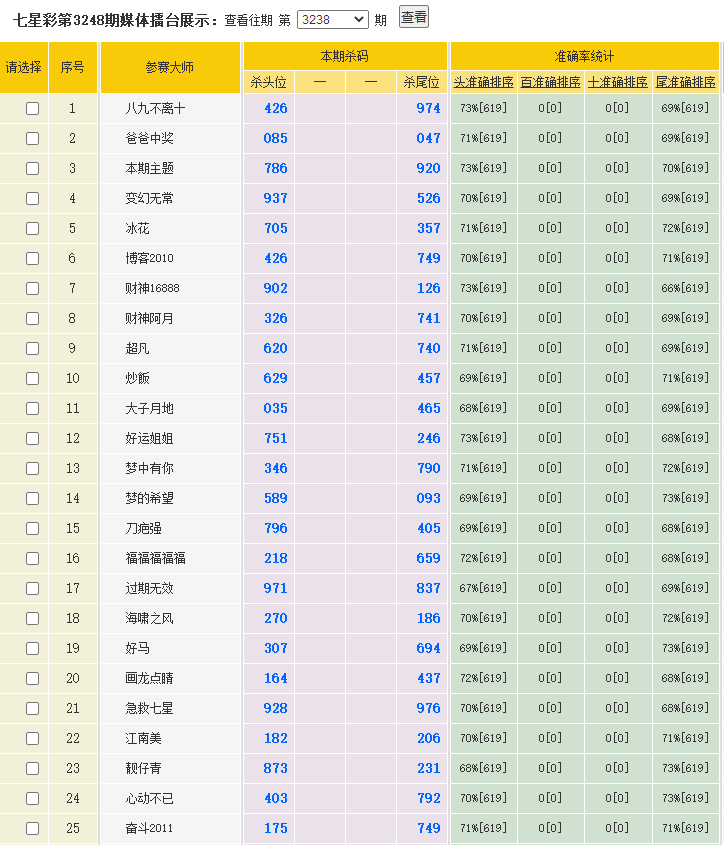The width and height of the screenshot is (724, 845).
Task: Sort by 尾准确排序 column
Action: click(x=686, y=82)
